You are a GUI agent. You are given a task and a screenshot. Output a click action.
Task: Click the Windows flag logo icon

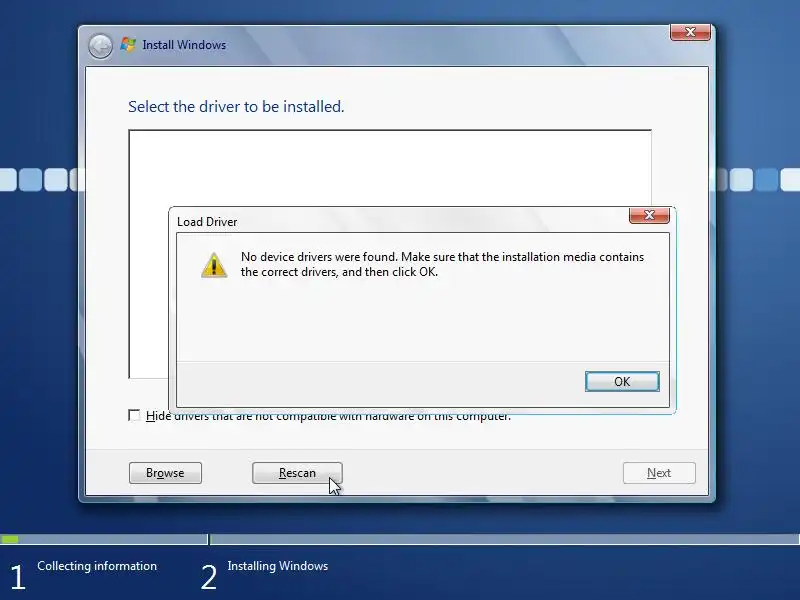(x=128, y=44)
